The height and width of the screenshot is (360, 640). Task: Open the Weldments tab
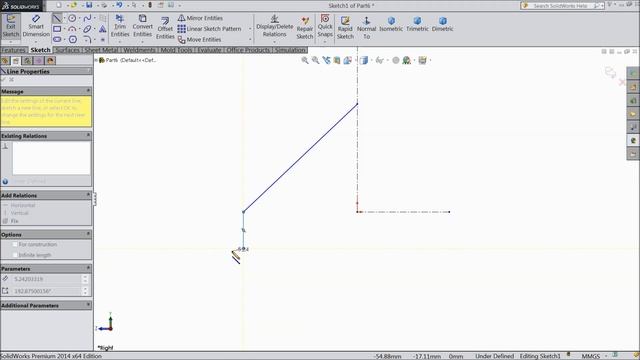pyautogui.click(x=139, y=50)
